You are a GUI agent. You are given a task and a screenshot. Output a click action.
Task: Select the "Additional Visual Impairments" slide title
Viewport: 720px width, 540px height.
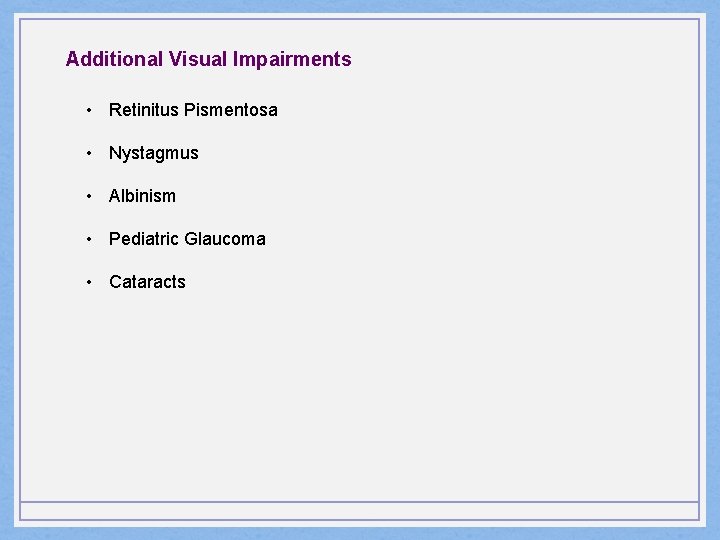[x=208, y=59]
